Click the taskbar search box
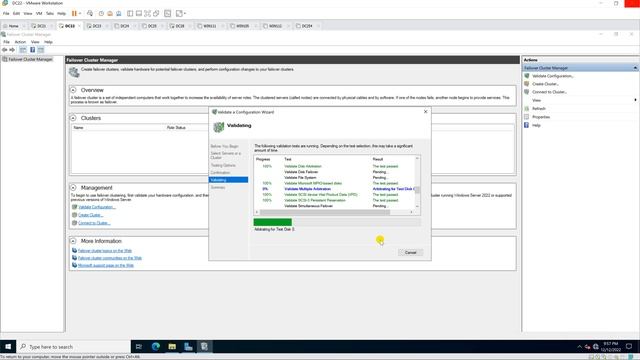Viewport: 640px width, 360px height. tap(73, 347)
